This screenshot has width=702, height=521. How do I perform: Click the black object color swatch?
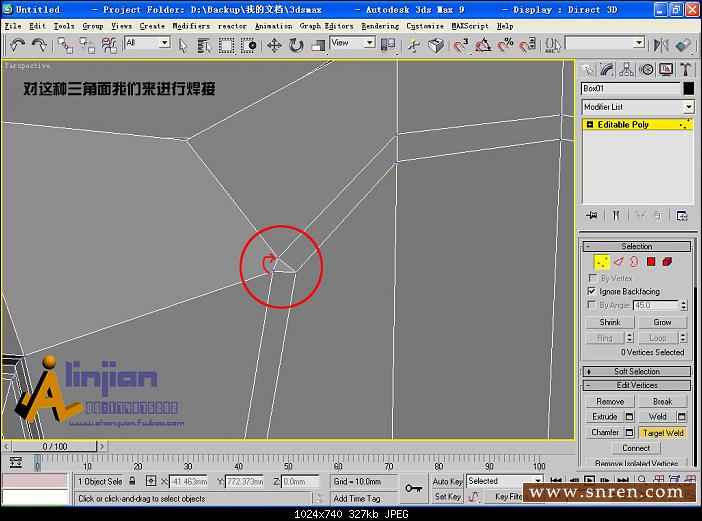coord(689,88)
